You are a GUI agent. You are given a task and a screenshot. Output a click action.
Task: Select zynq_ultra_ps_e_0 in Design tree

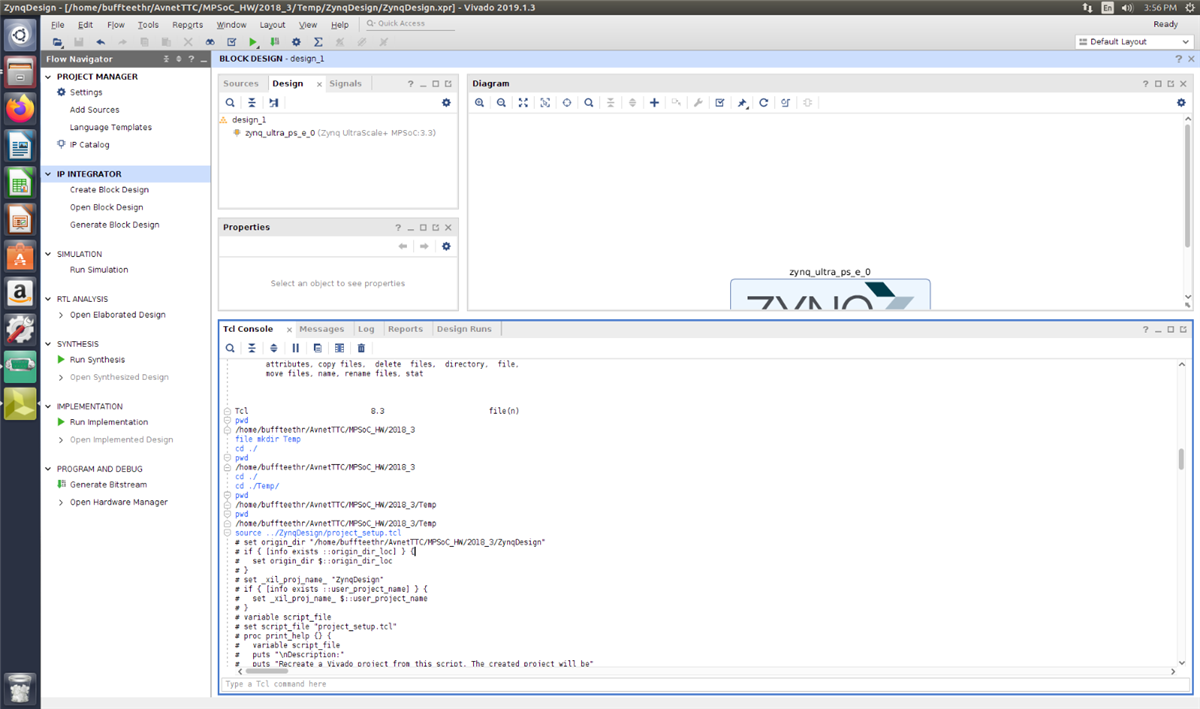(x=280, y=132)
